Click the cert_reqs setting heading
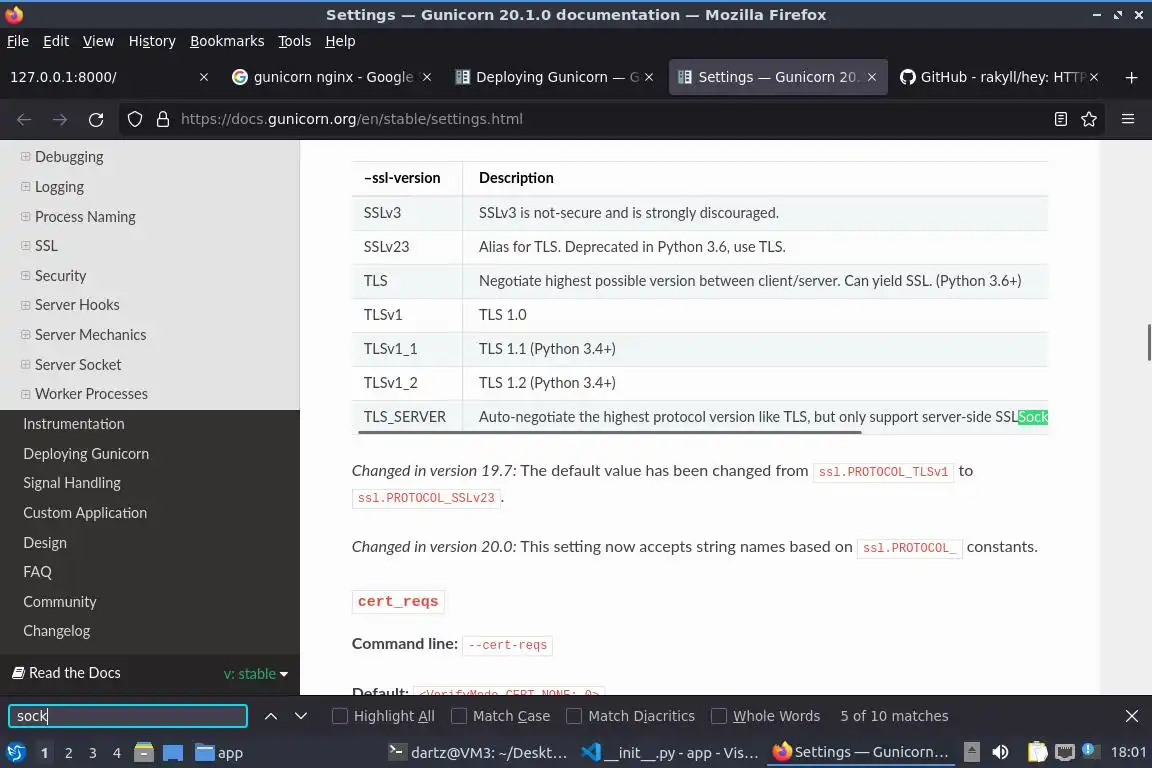The height and width of the screenshot is (768, 1152). [397, 601]
